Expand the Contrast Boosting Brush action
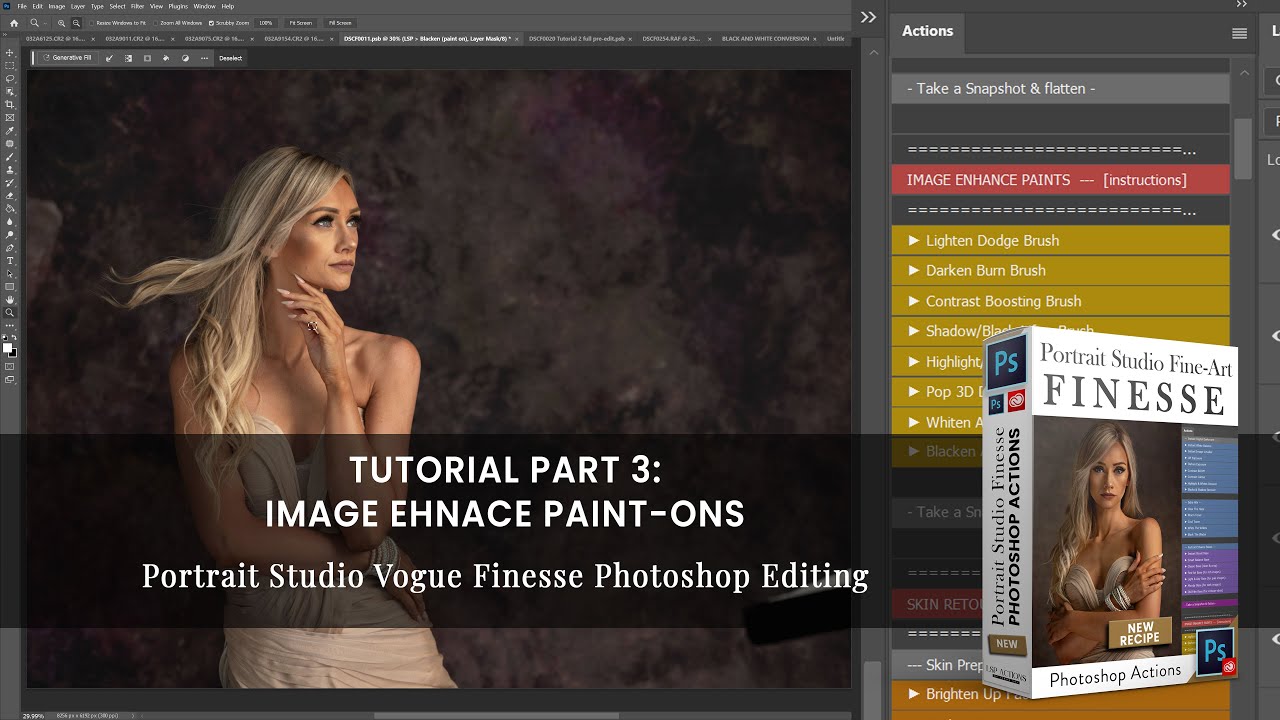This screenshot has width=1280, height=720. 913,301
